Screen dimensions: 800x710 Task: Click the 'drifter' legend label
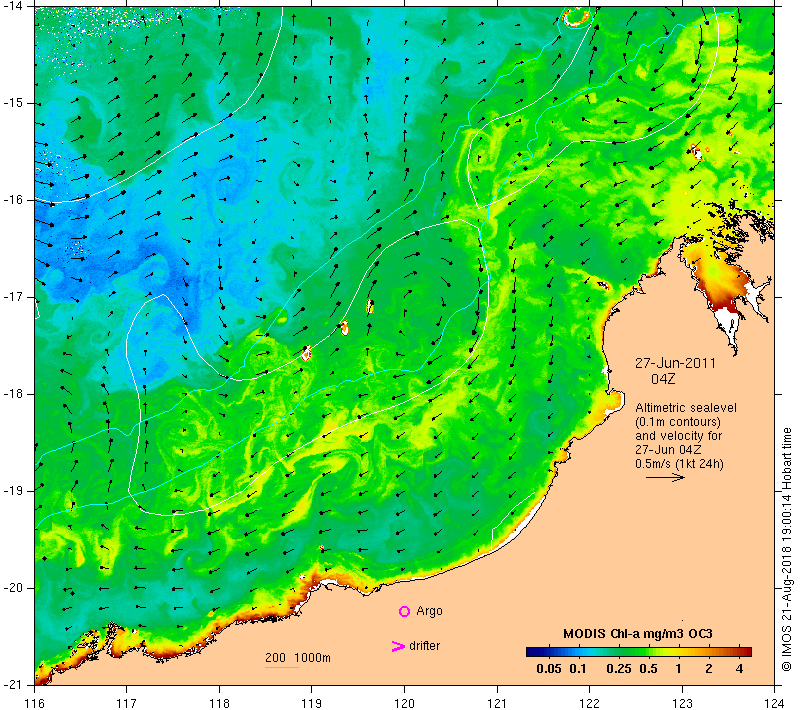click(424, 646)
